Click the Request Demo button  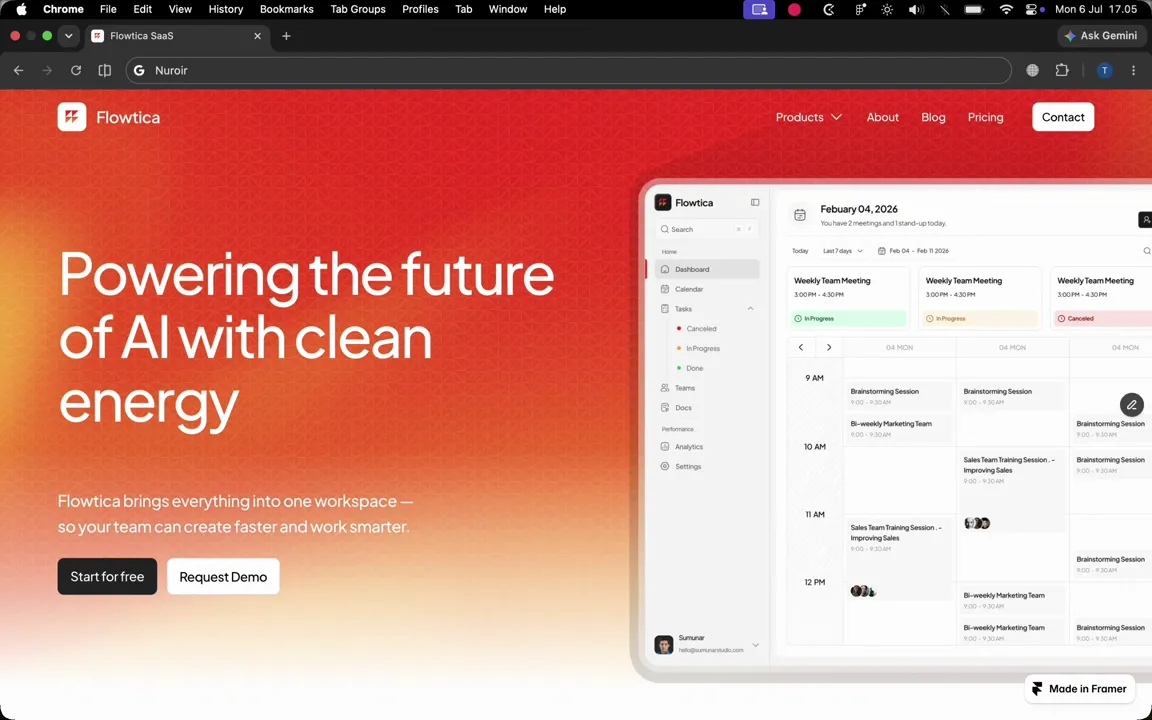pos(223,577)
